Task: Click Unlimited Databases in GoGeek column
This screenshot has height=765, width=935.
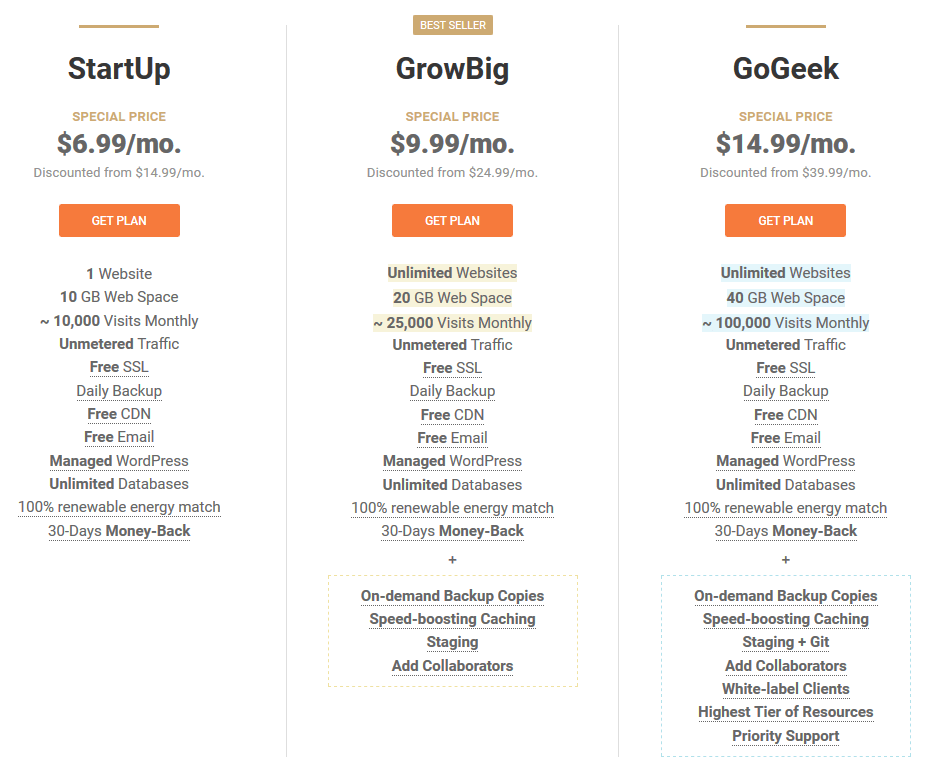Action: [x=785, y=485]
